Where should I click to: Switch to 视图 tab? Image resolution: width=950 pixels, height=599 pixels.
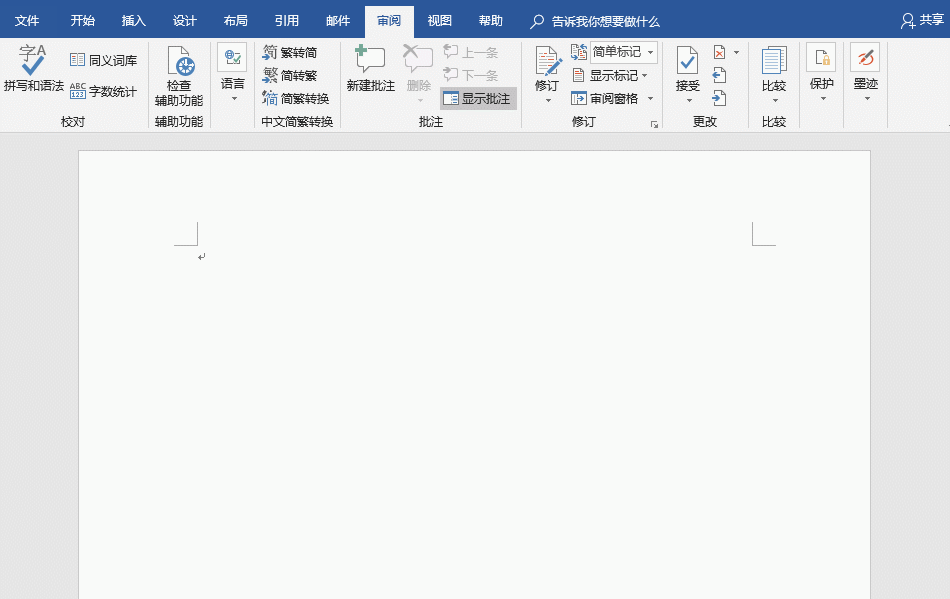(440, 21)
